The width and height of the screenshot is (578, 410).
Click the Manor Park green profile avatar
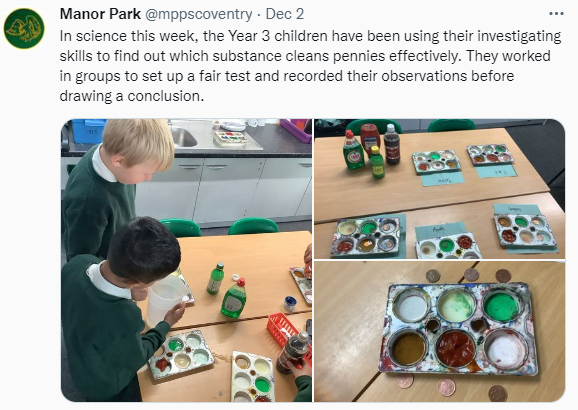point(24,28)
